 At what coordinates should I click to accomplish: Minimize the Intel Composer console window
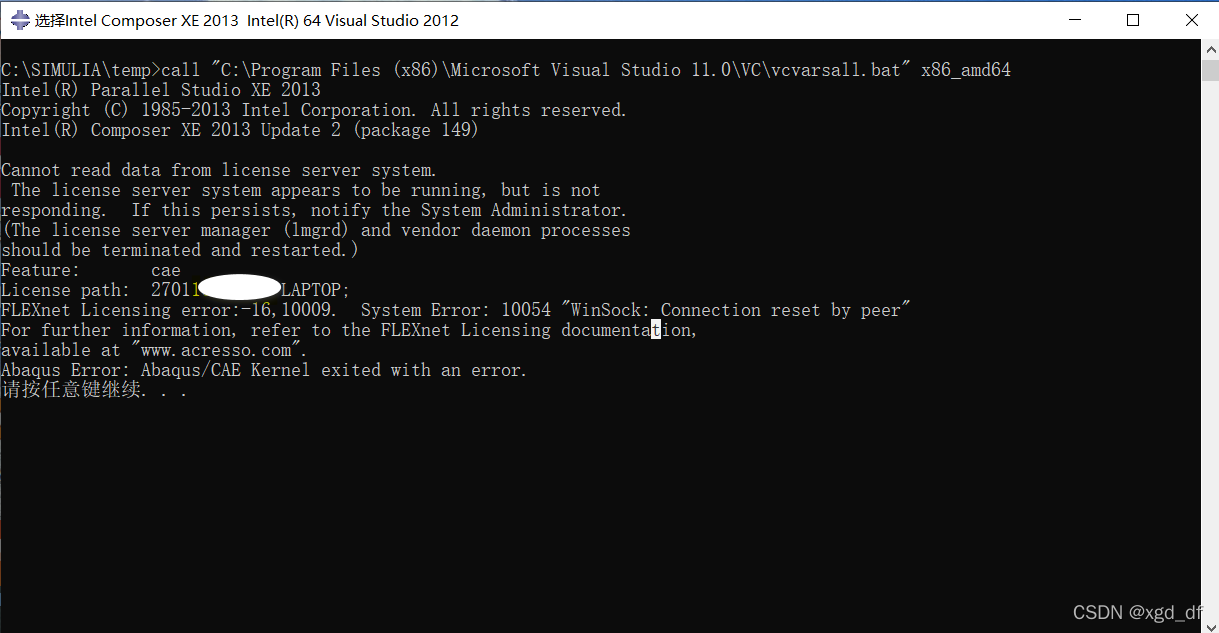(1075, 20)
